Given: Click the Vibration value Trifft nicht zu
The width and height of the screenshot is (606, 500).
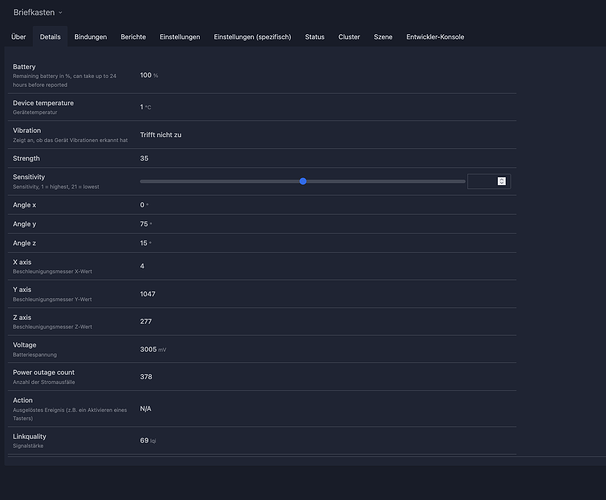Looking at the screenshot, I should (x=160, y=135).
